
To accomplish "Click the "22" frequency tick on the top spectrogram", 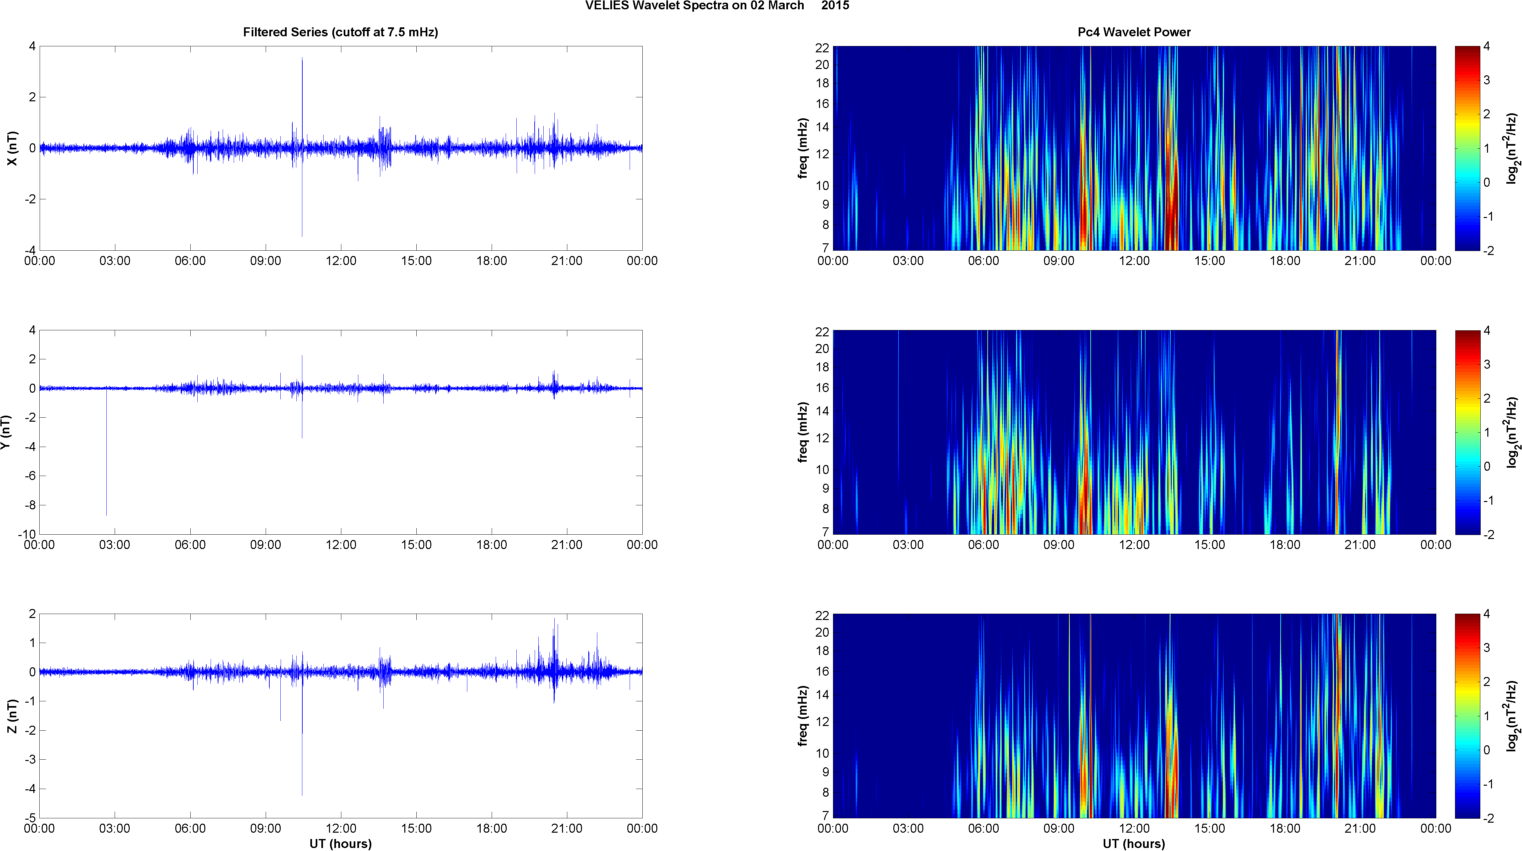I will 822,48.
